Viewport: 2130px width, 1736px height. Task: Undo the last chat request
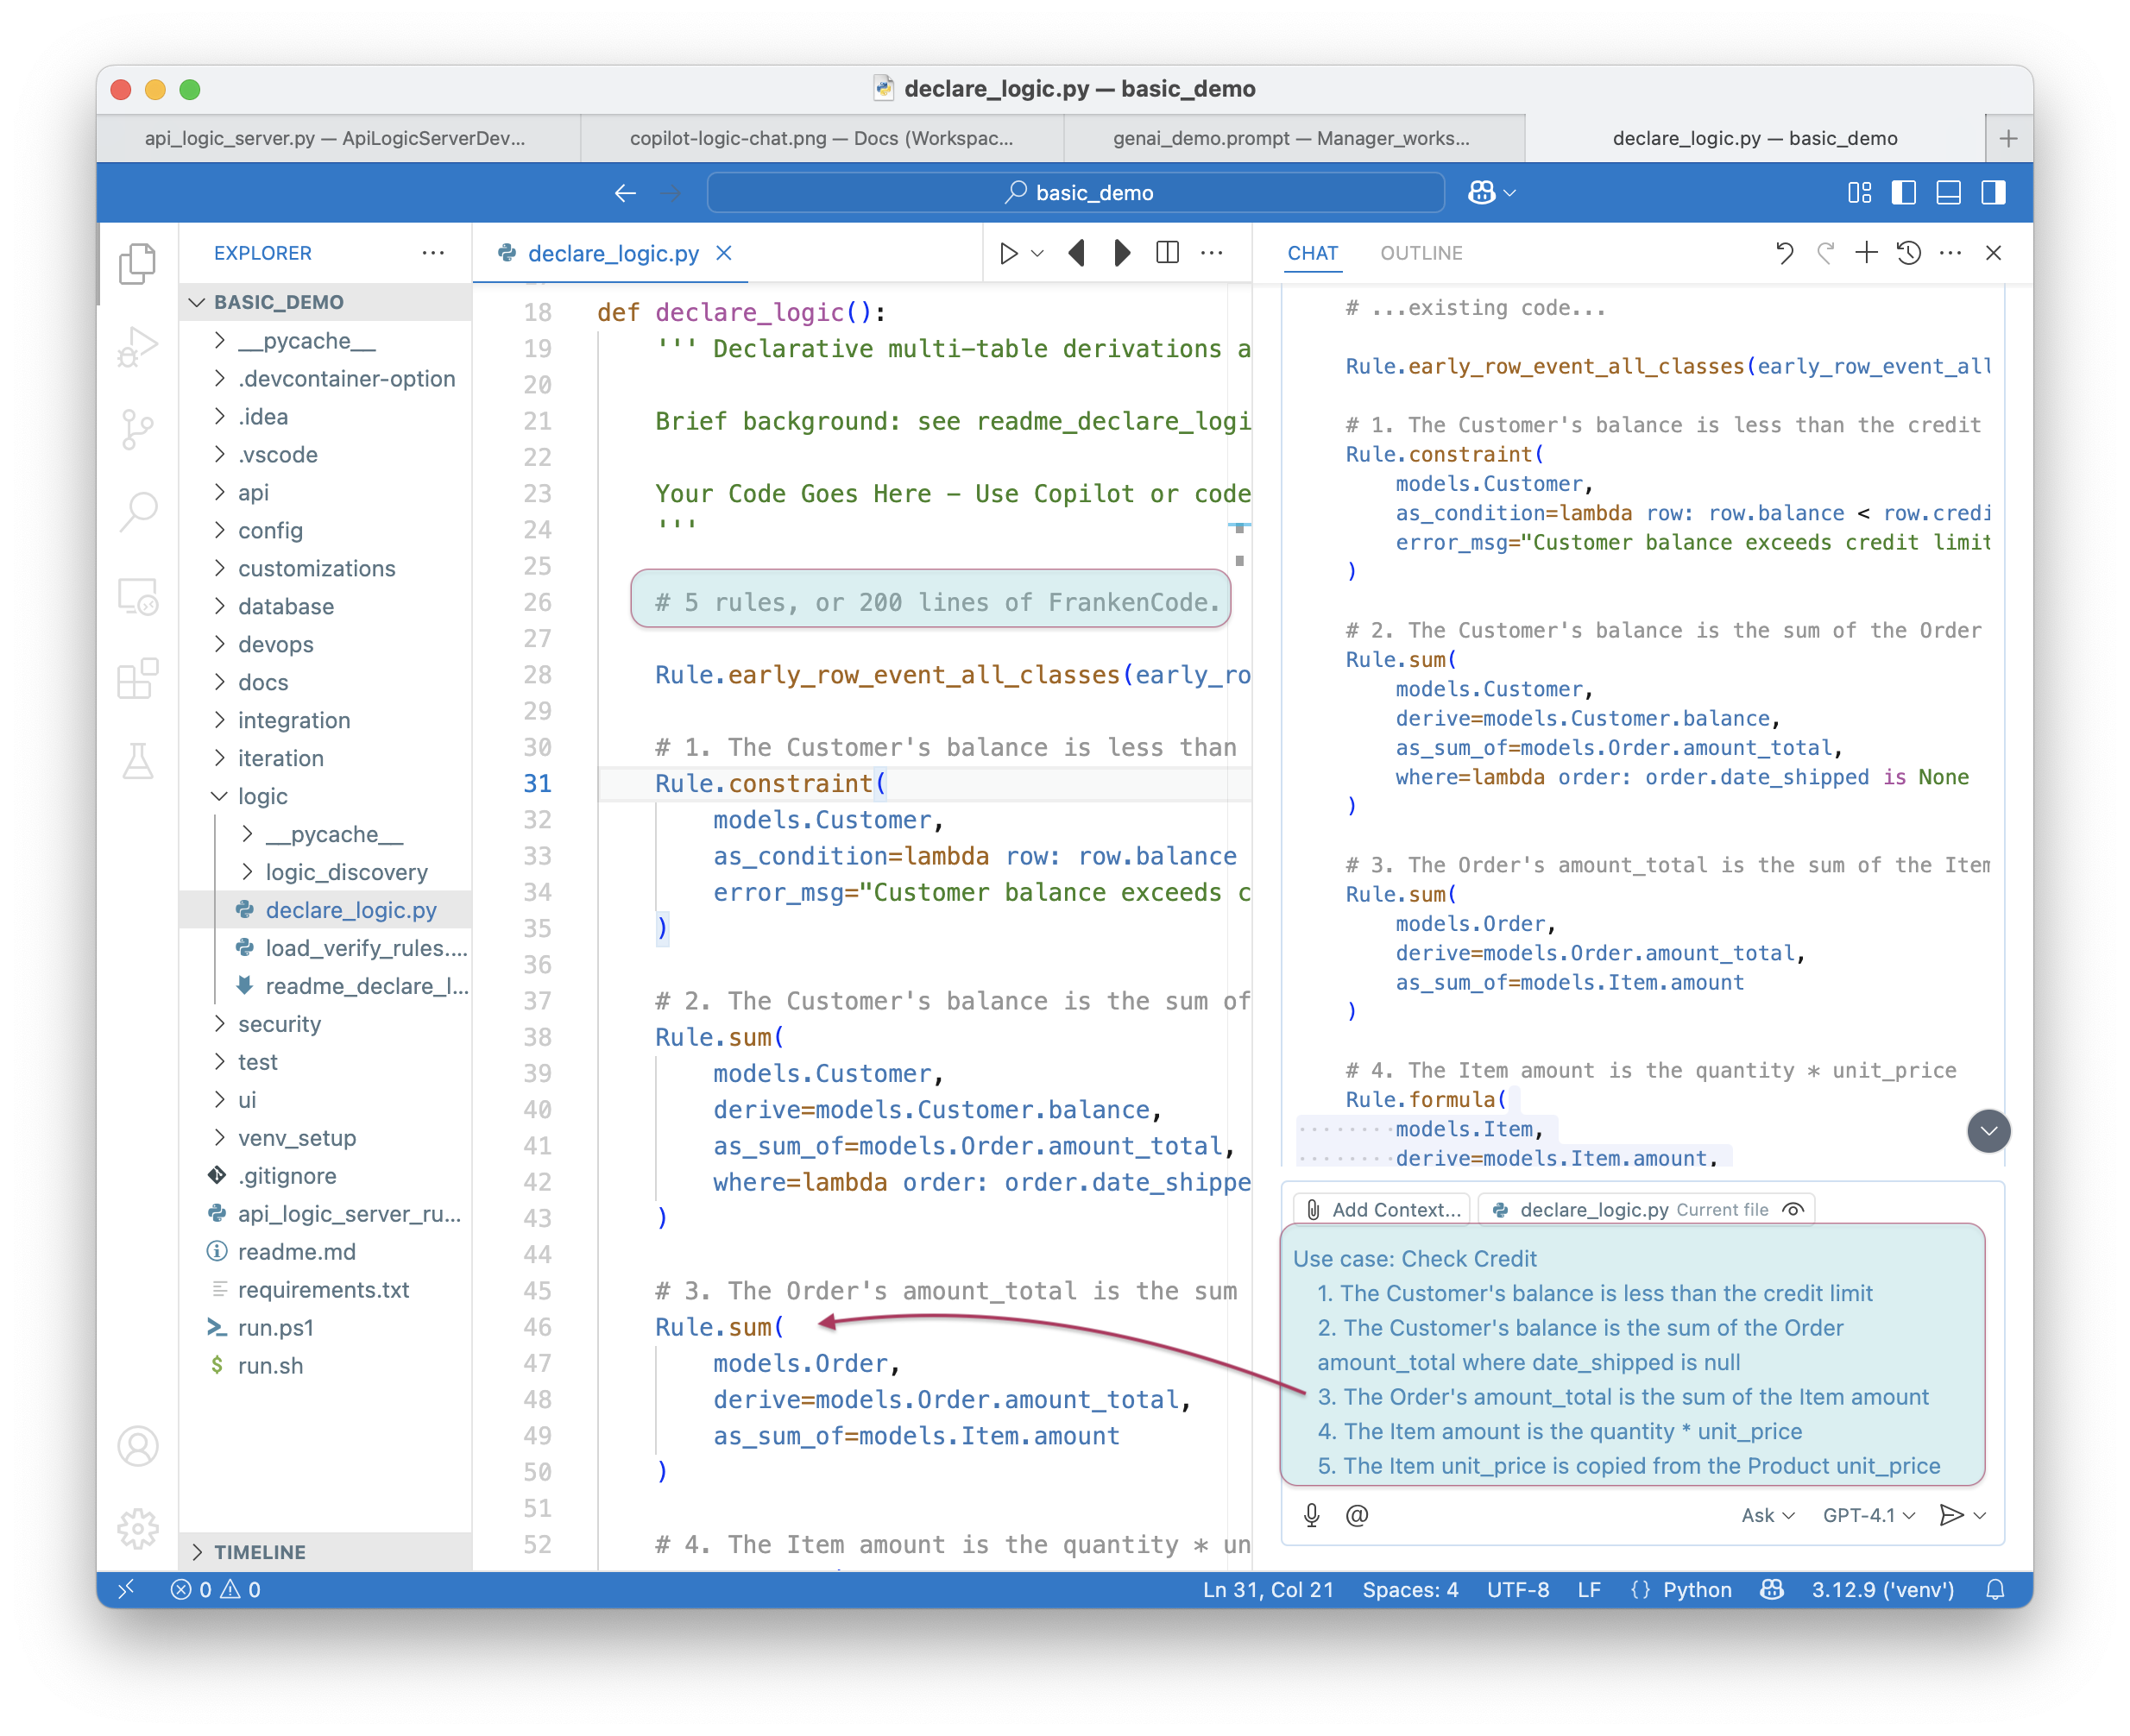[1785, 253]
